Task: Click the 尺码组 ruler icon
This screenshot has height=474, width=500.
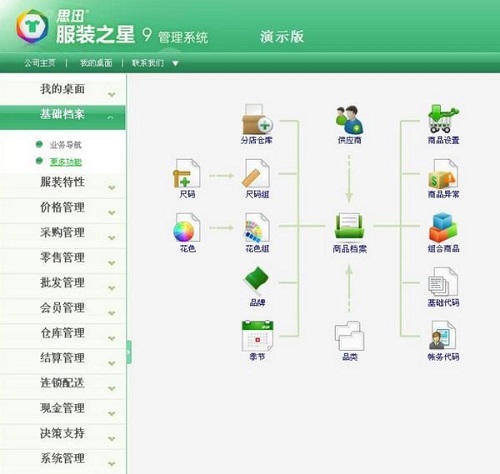Action: (257, 173)
